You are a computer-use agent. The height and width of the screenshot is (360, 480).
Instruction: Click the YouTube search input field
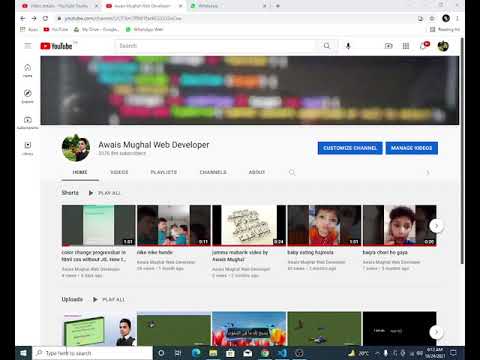click(x=215, y=46)
